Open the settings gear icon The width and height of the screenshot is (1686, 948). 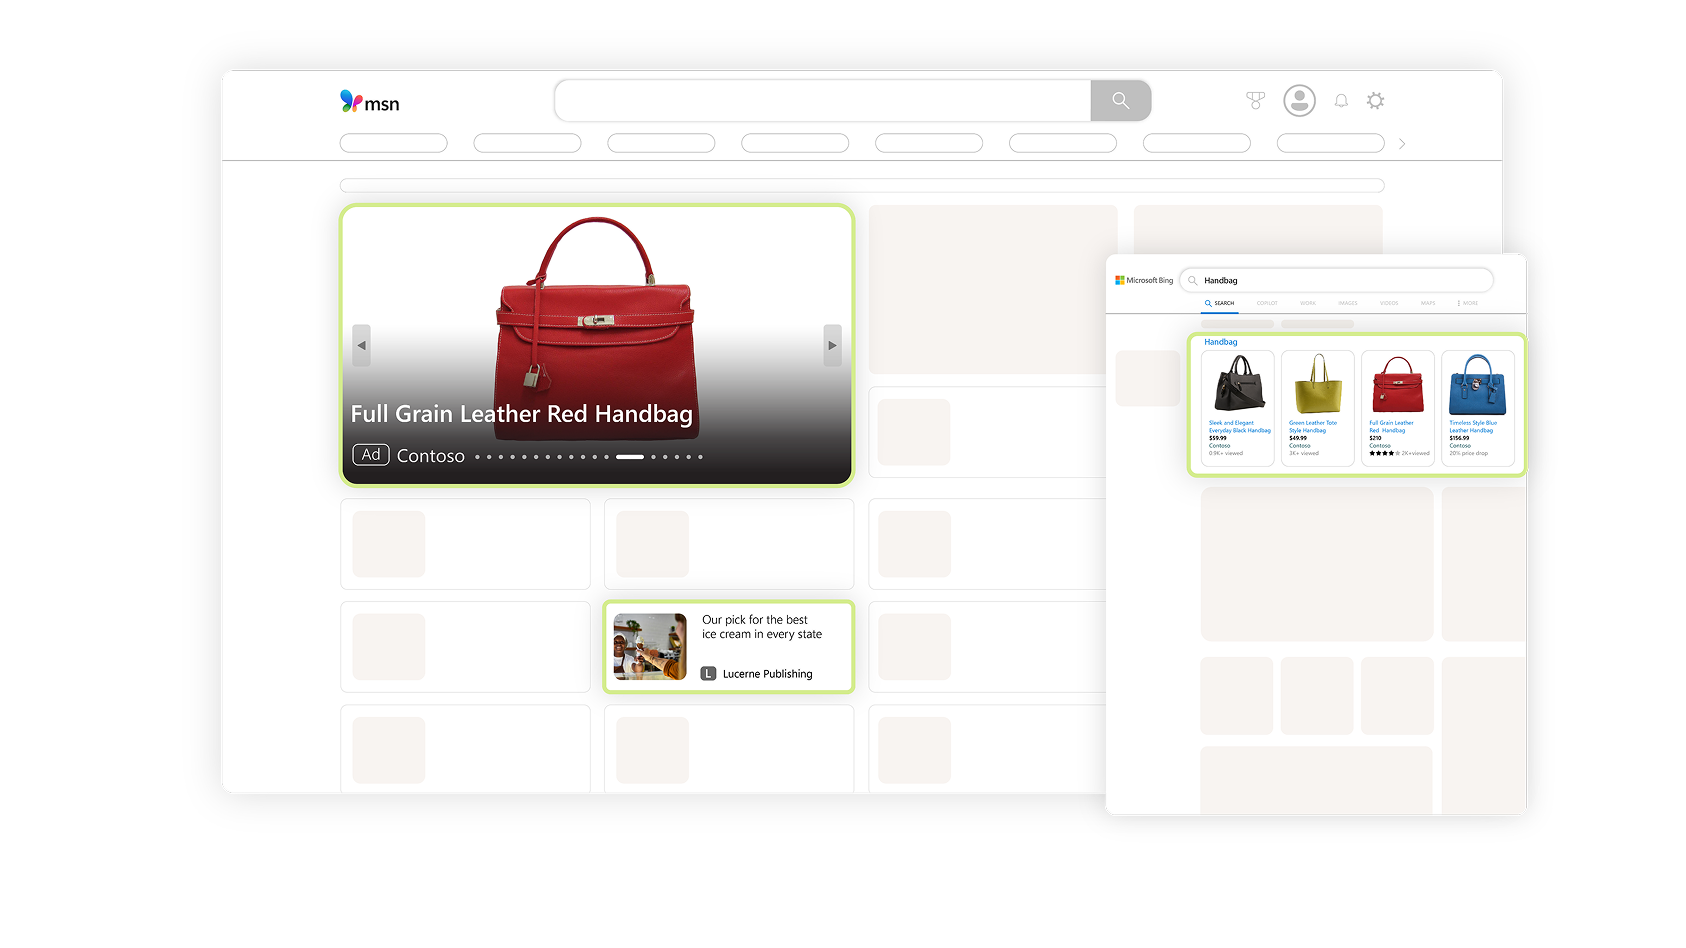(x=1375, y=101)
